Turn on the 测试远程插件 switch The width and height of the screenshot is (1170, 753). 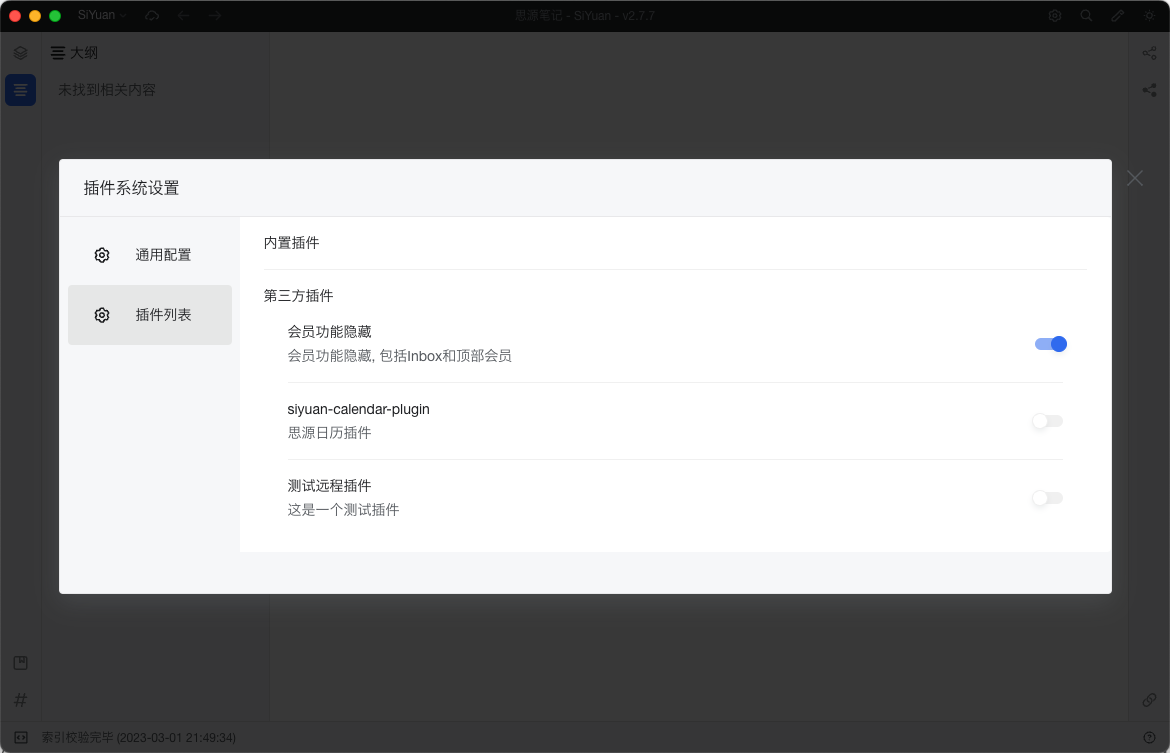(1048, 499)
